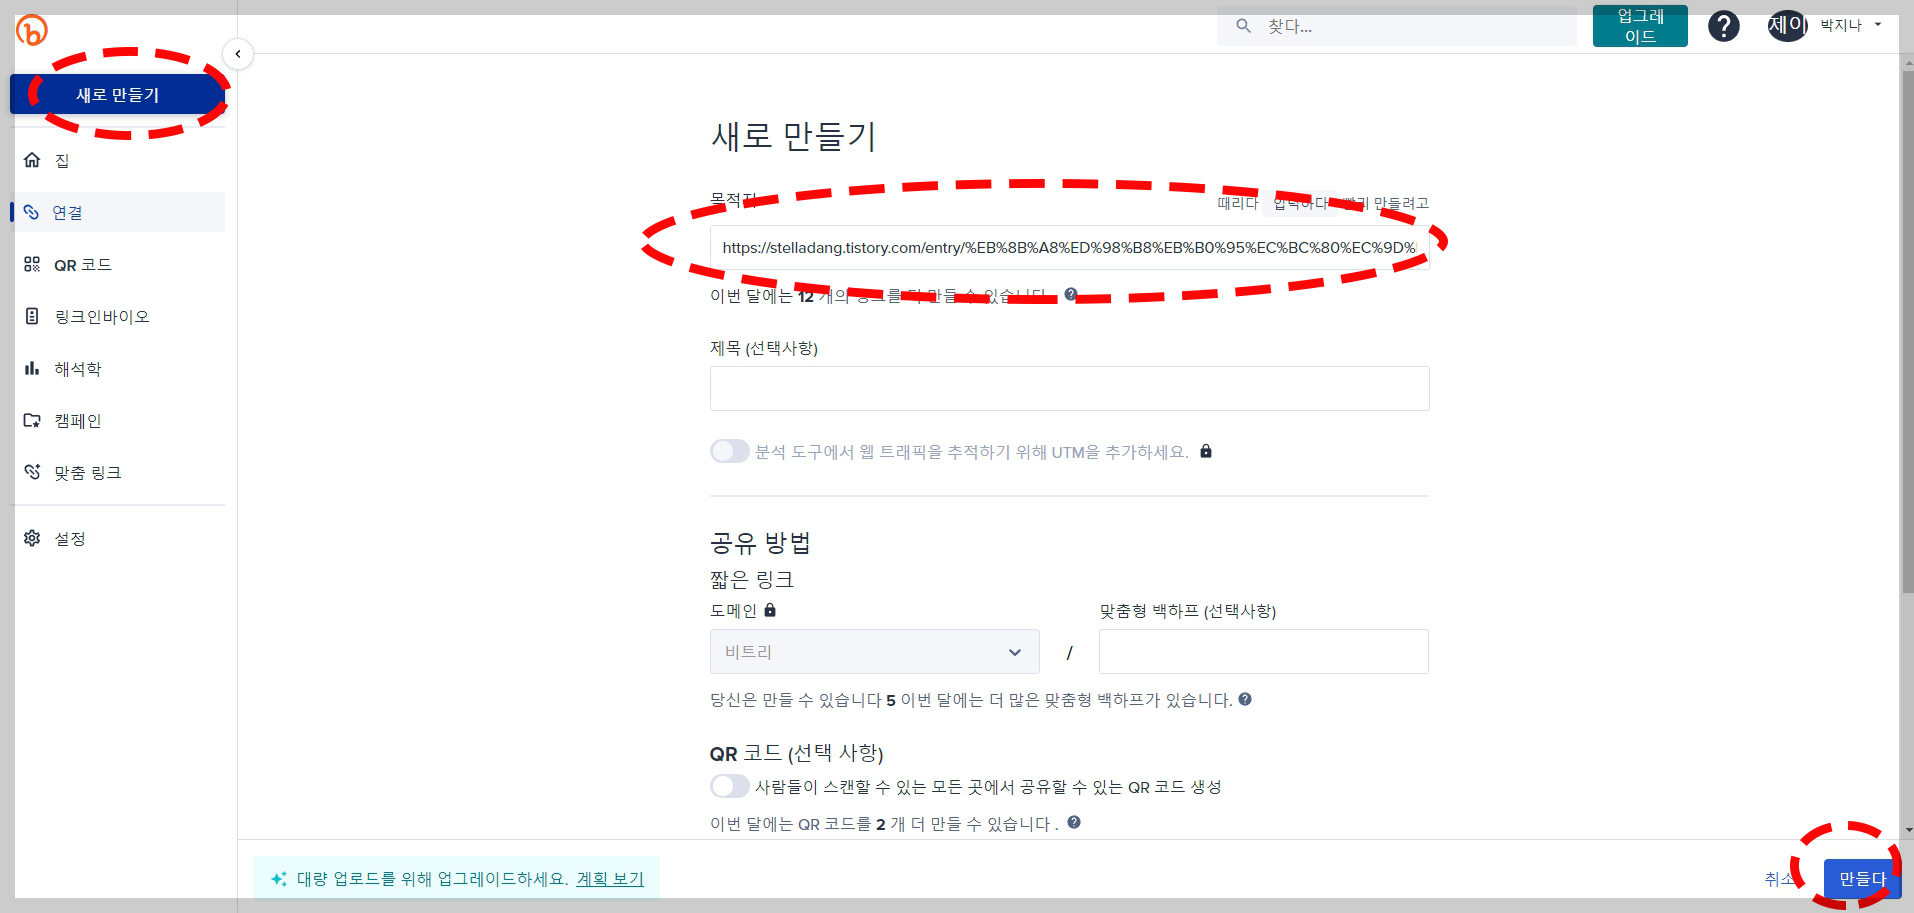
Task: Click the 업그레이드 button
Action: click(1639, 25)
